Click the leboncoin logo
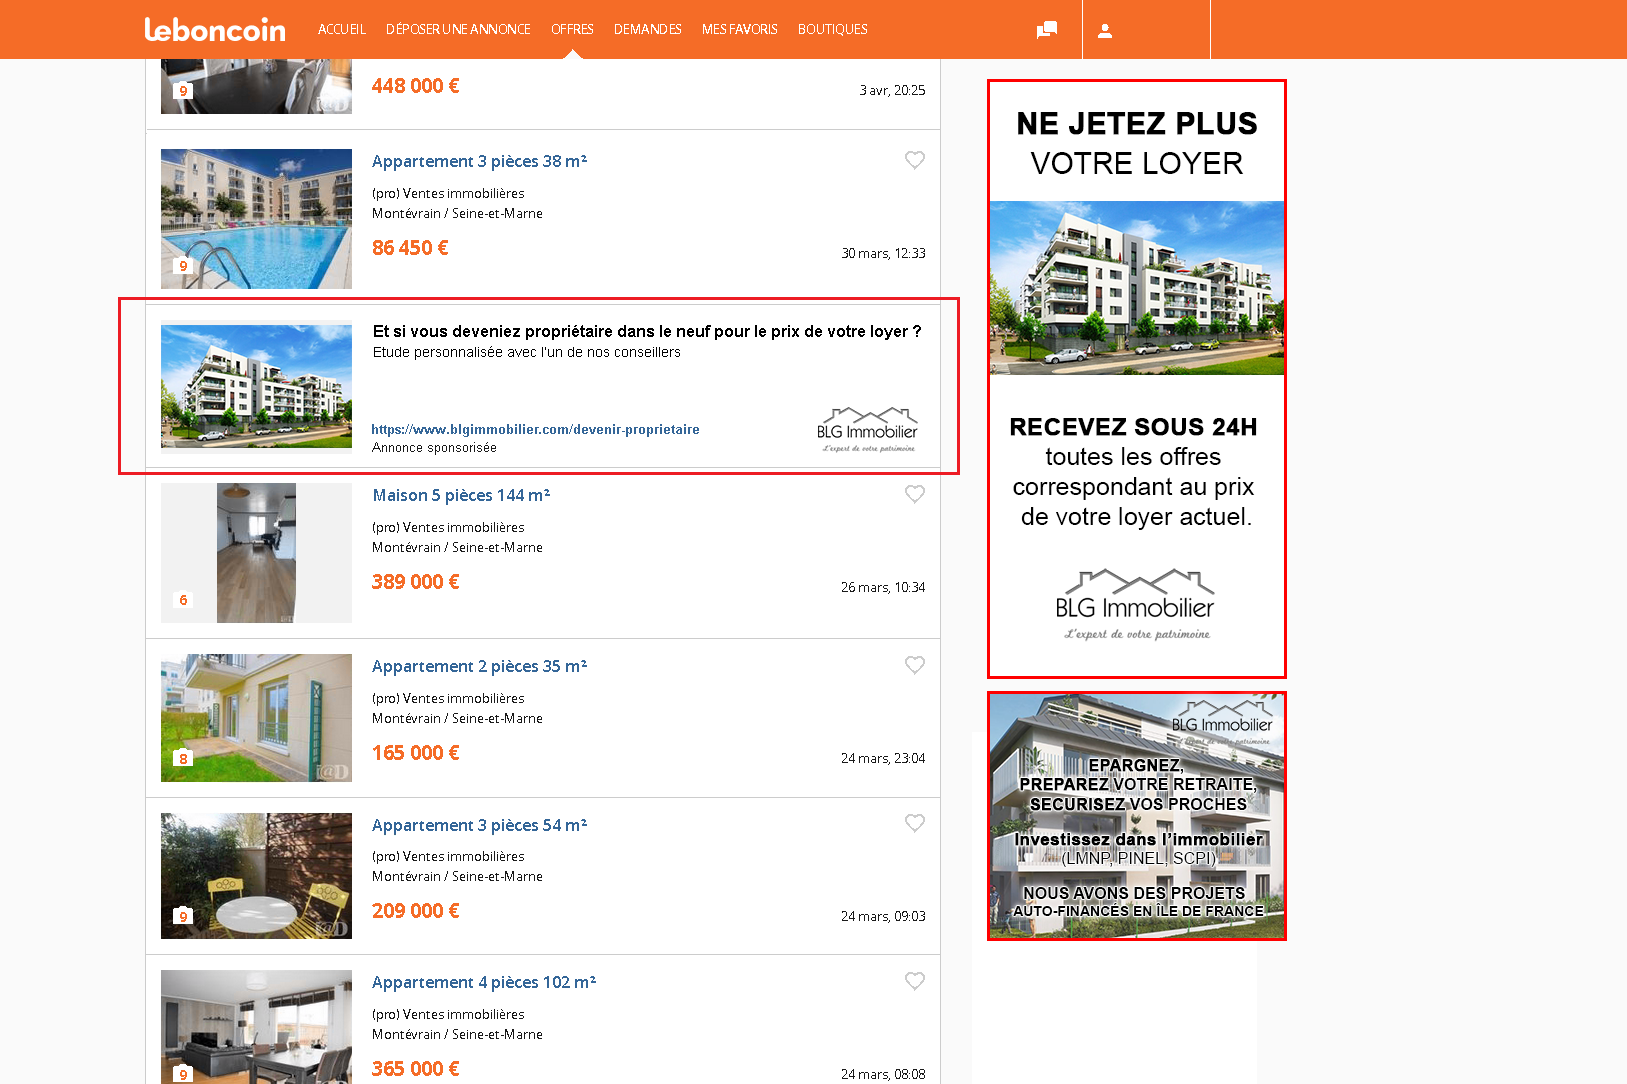The image size is (1627, 1084). [x=215, y=30]
